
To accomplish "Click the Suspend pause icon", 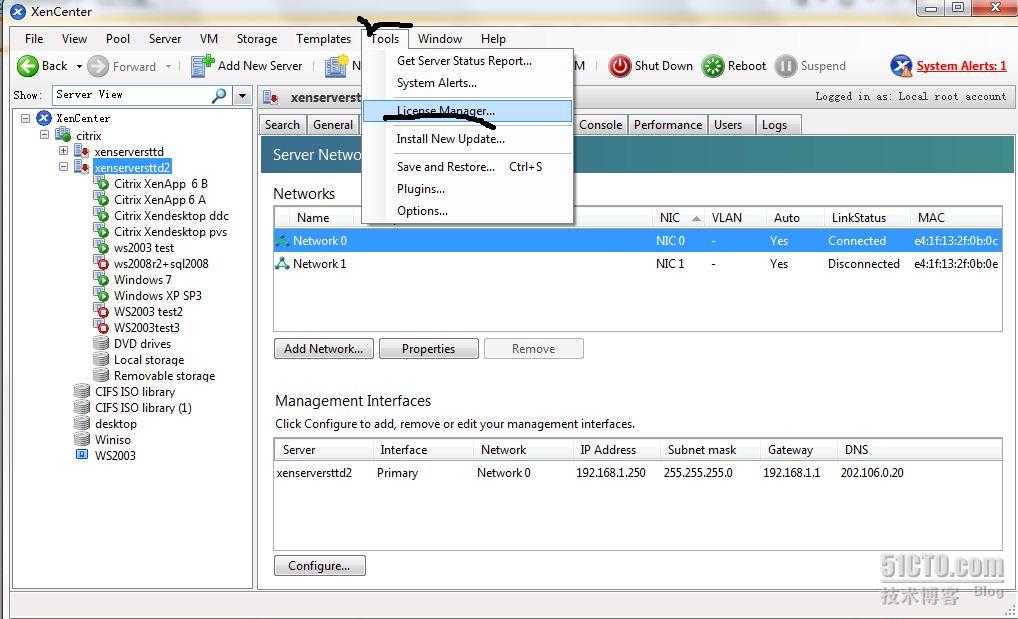I will 786,66.
